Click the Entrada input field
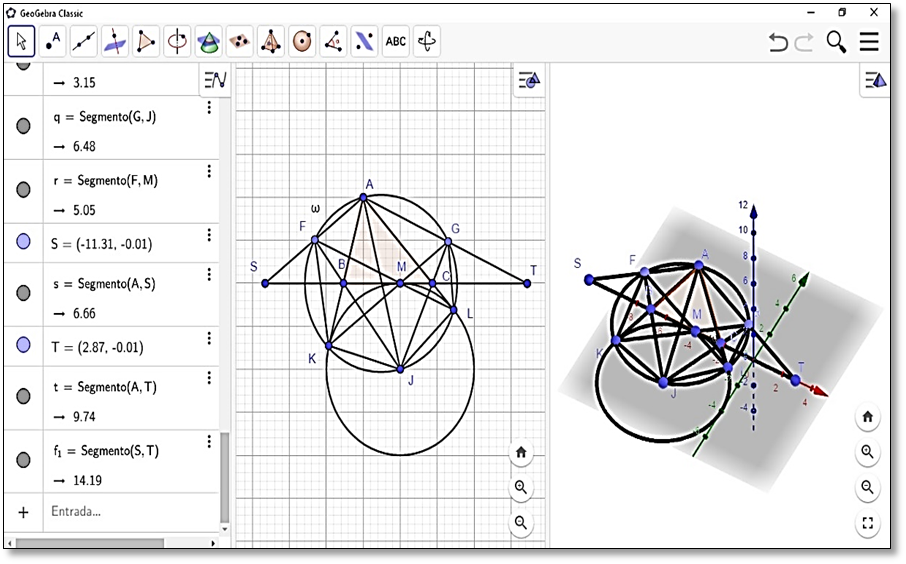This screenshot has height=564, width=906. tap(131, 511)
